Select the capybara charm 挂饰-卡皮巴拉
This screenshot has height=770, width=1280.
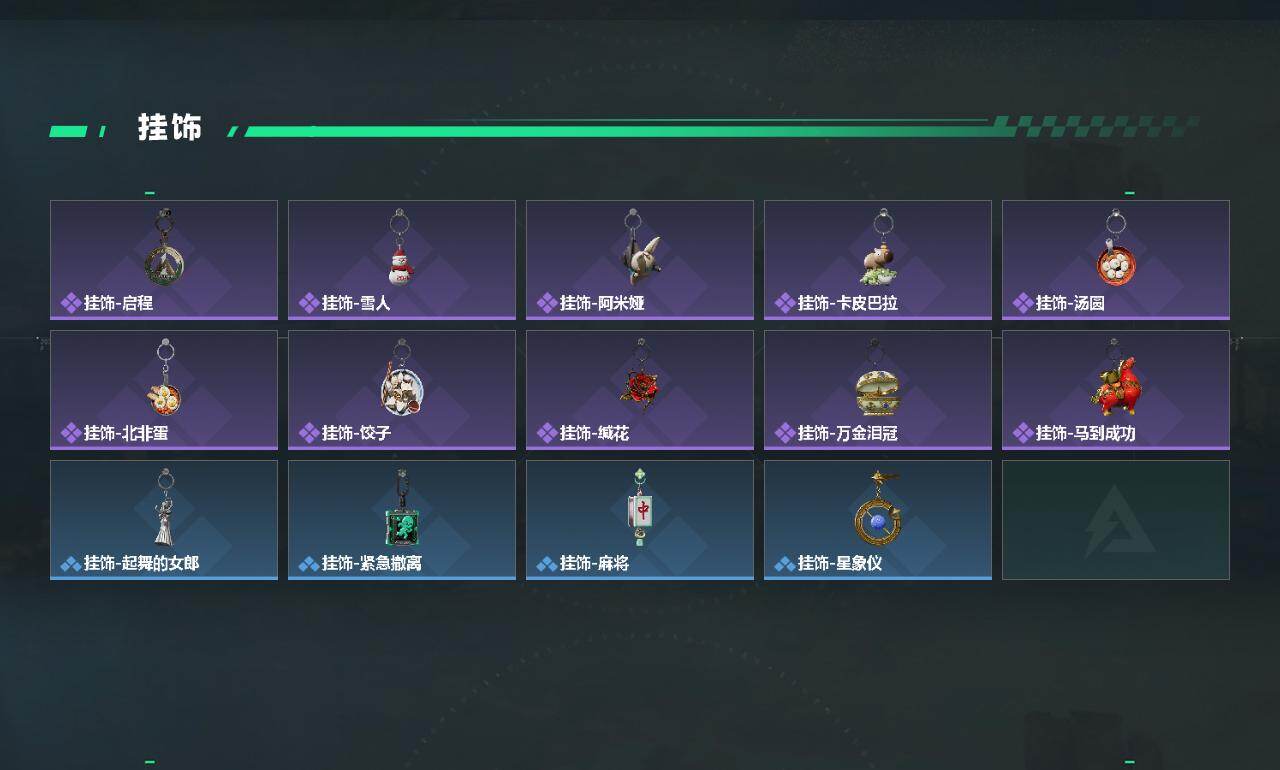click(879, 249)
